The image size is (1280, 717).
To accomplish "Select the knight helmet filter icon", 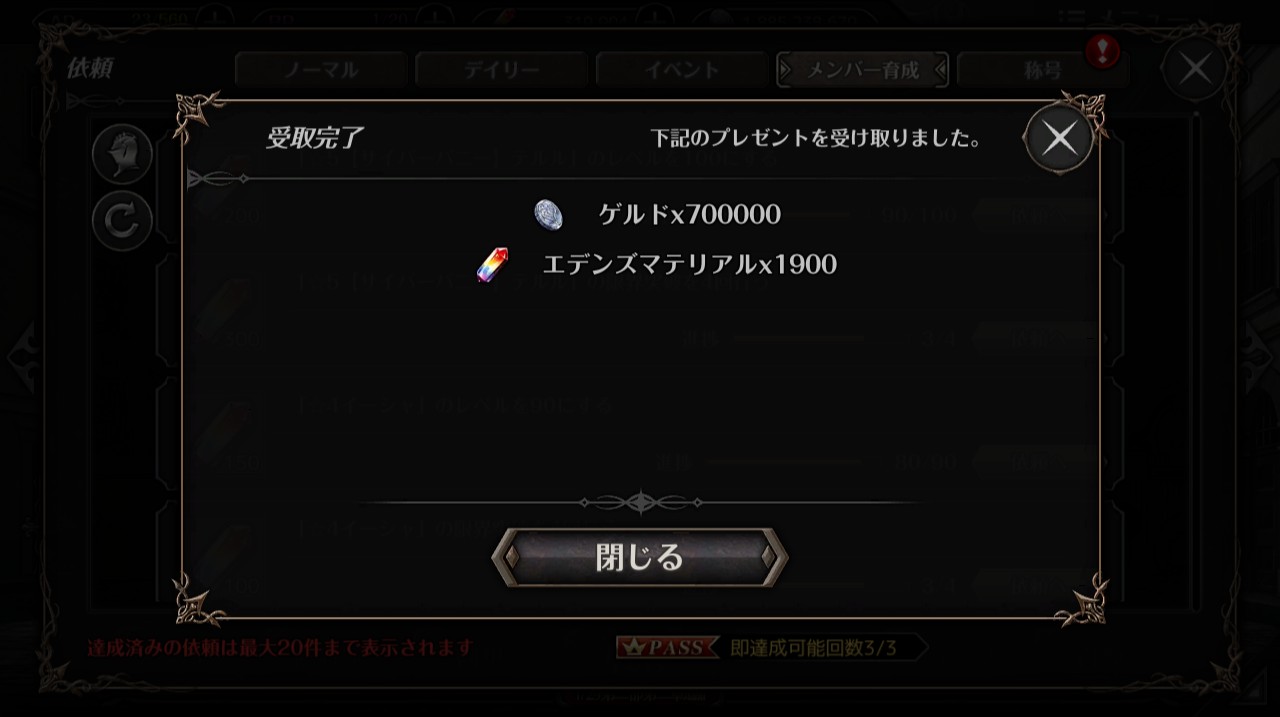I will 122,155.
